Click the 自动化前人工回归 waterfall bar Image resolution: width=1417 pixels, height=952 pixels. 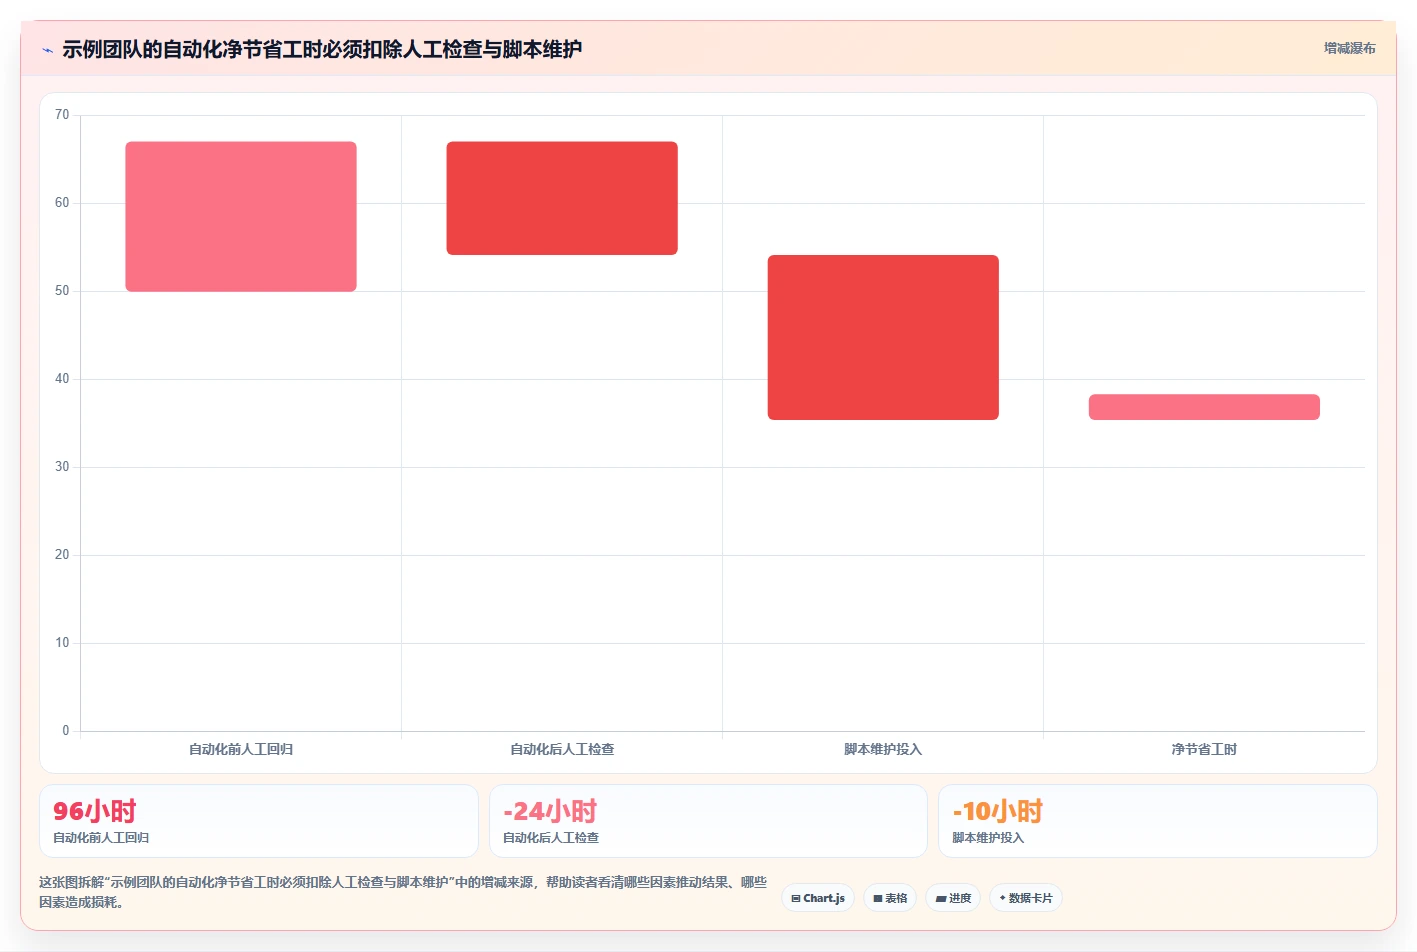[241, 216]
